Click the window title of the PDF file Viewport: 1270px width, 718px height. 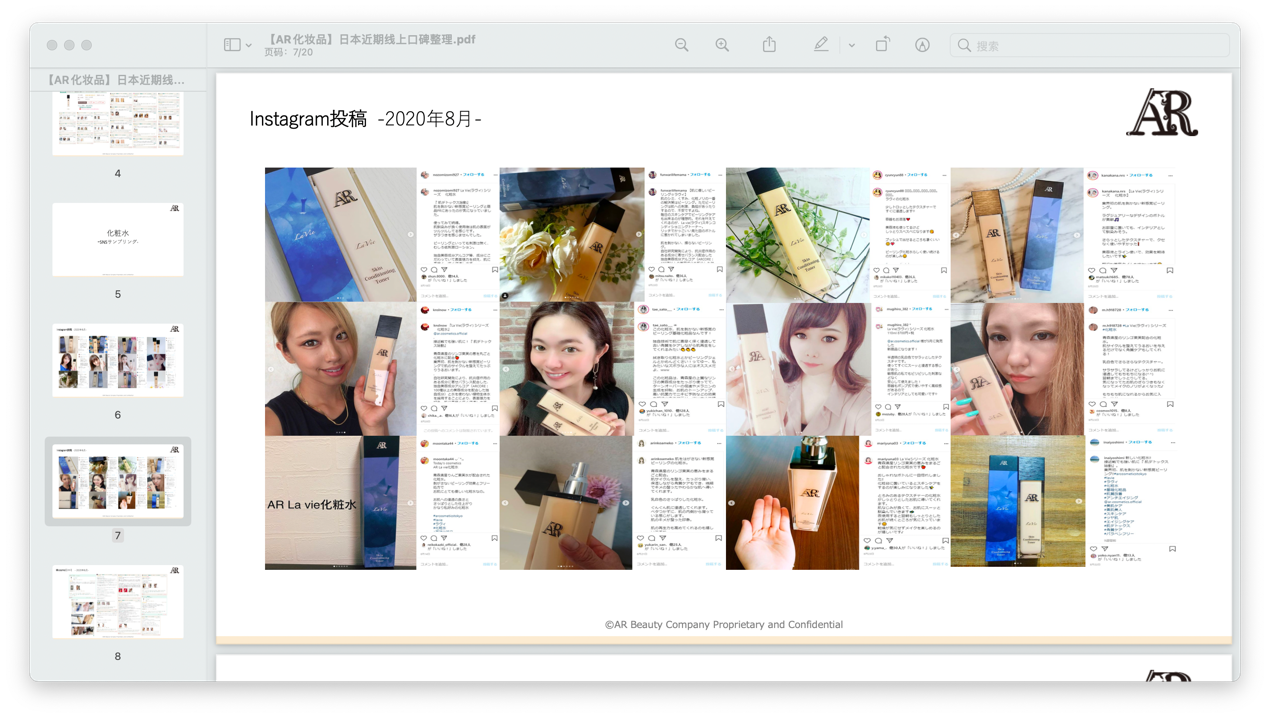pyautogui.click(x=370, y=39)
